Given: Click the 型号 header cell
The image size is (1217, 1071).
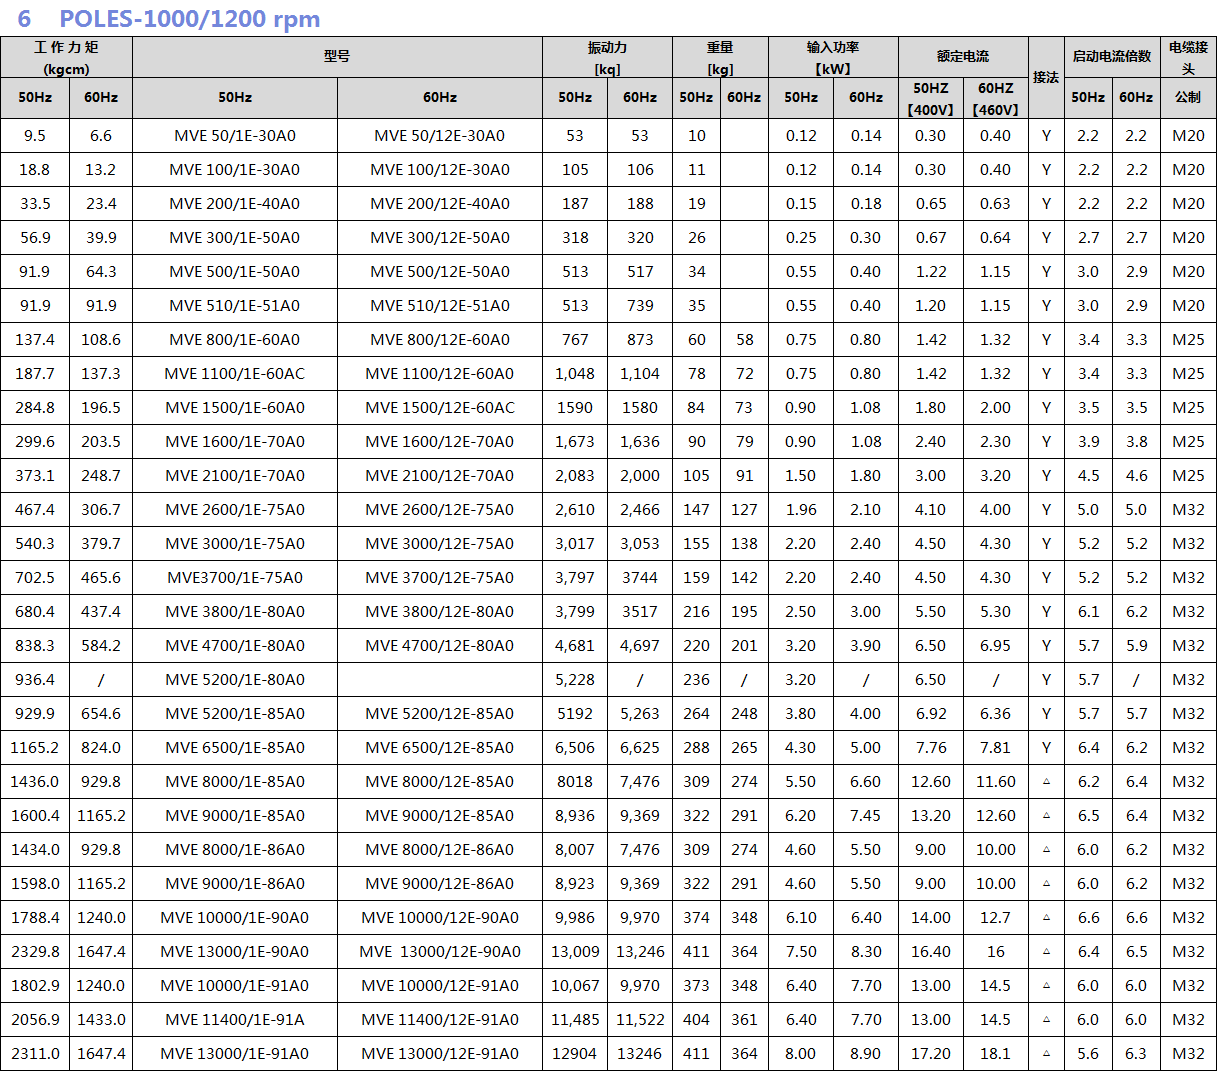Looking at the screenshot, I should 337,57.
